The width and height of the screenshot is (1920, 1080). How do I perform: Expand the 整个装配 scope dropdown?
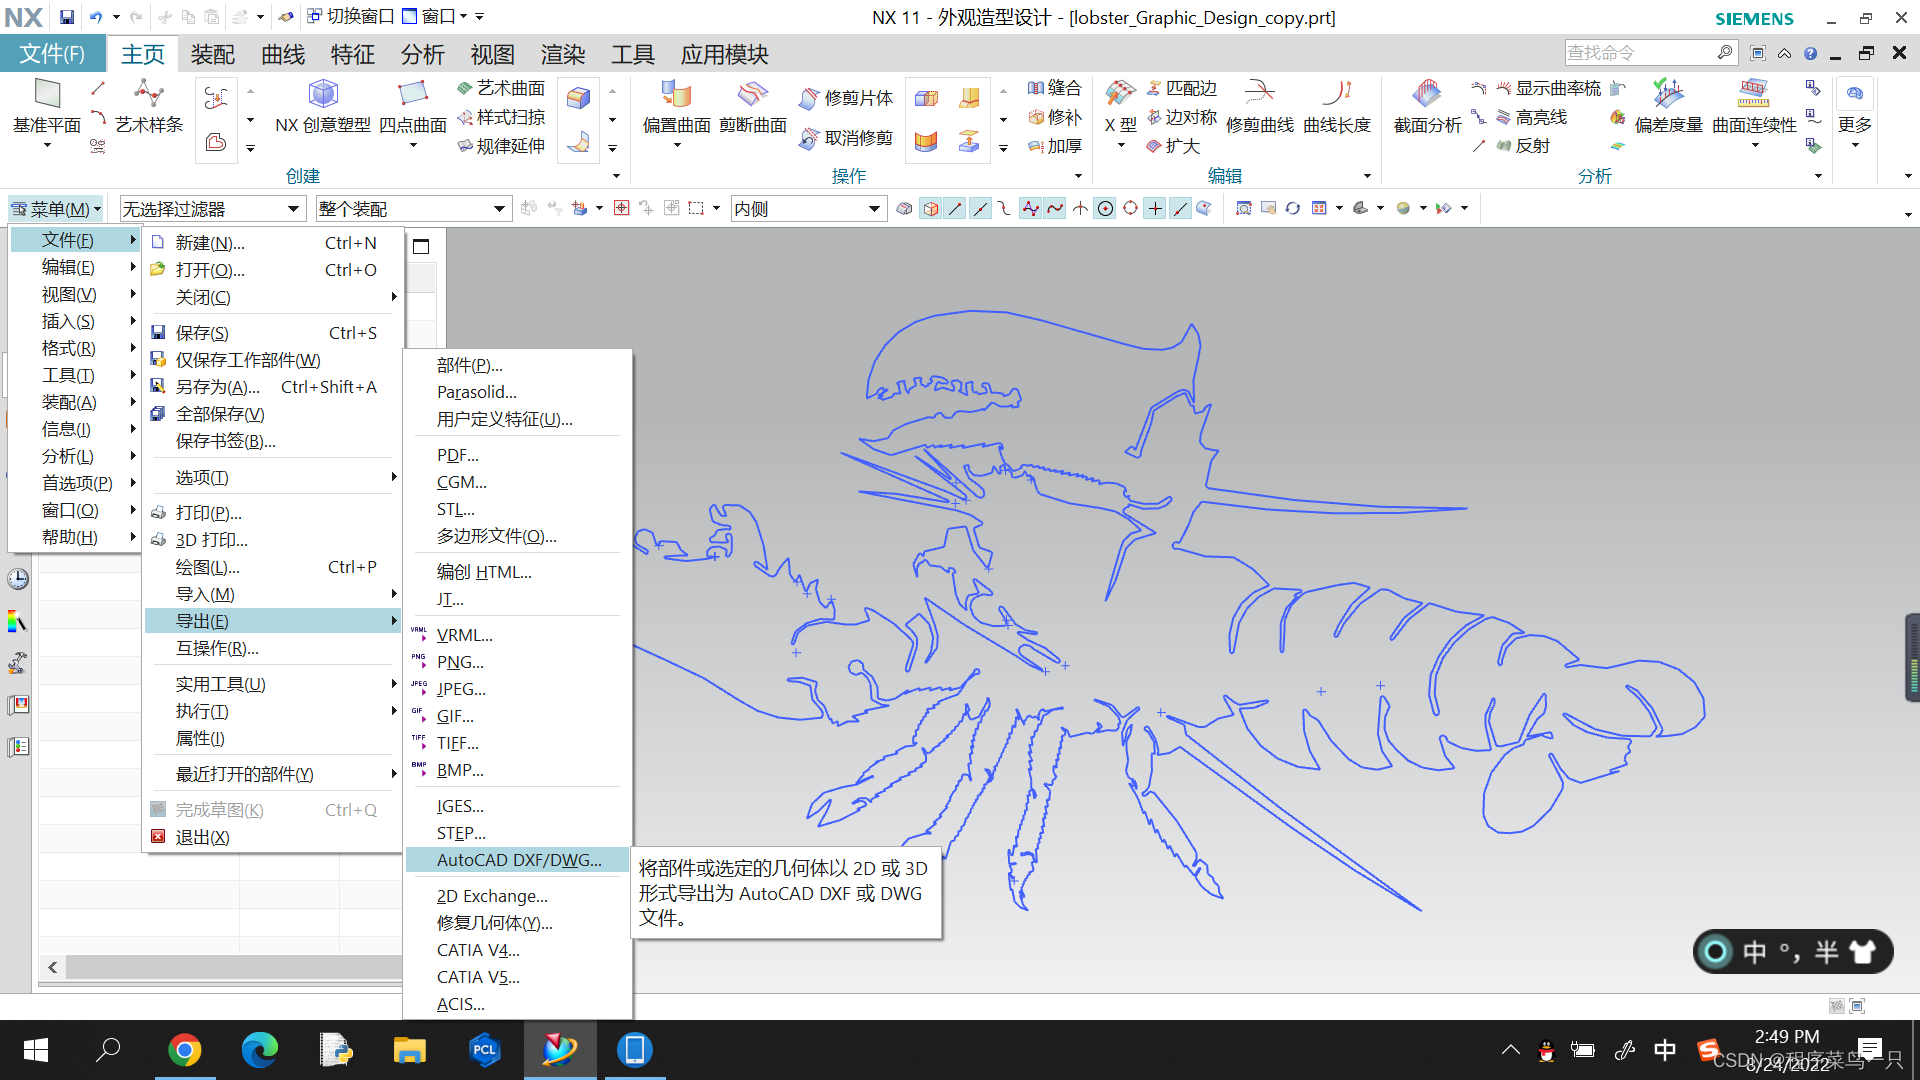(x=499, y=209)
